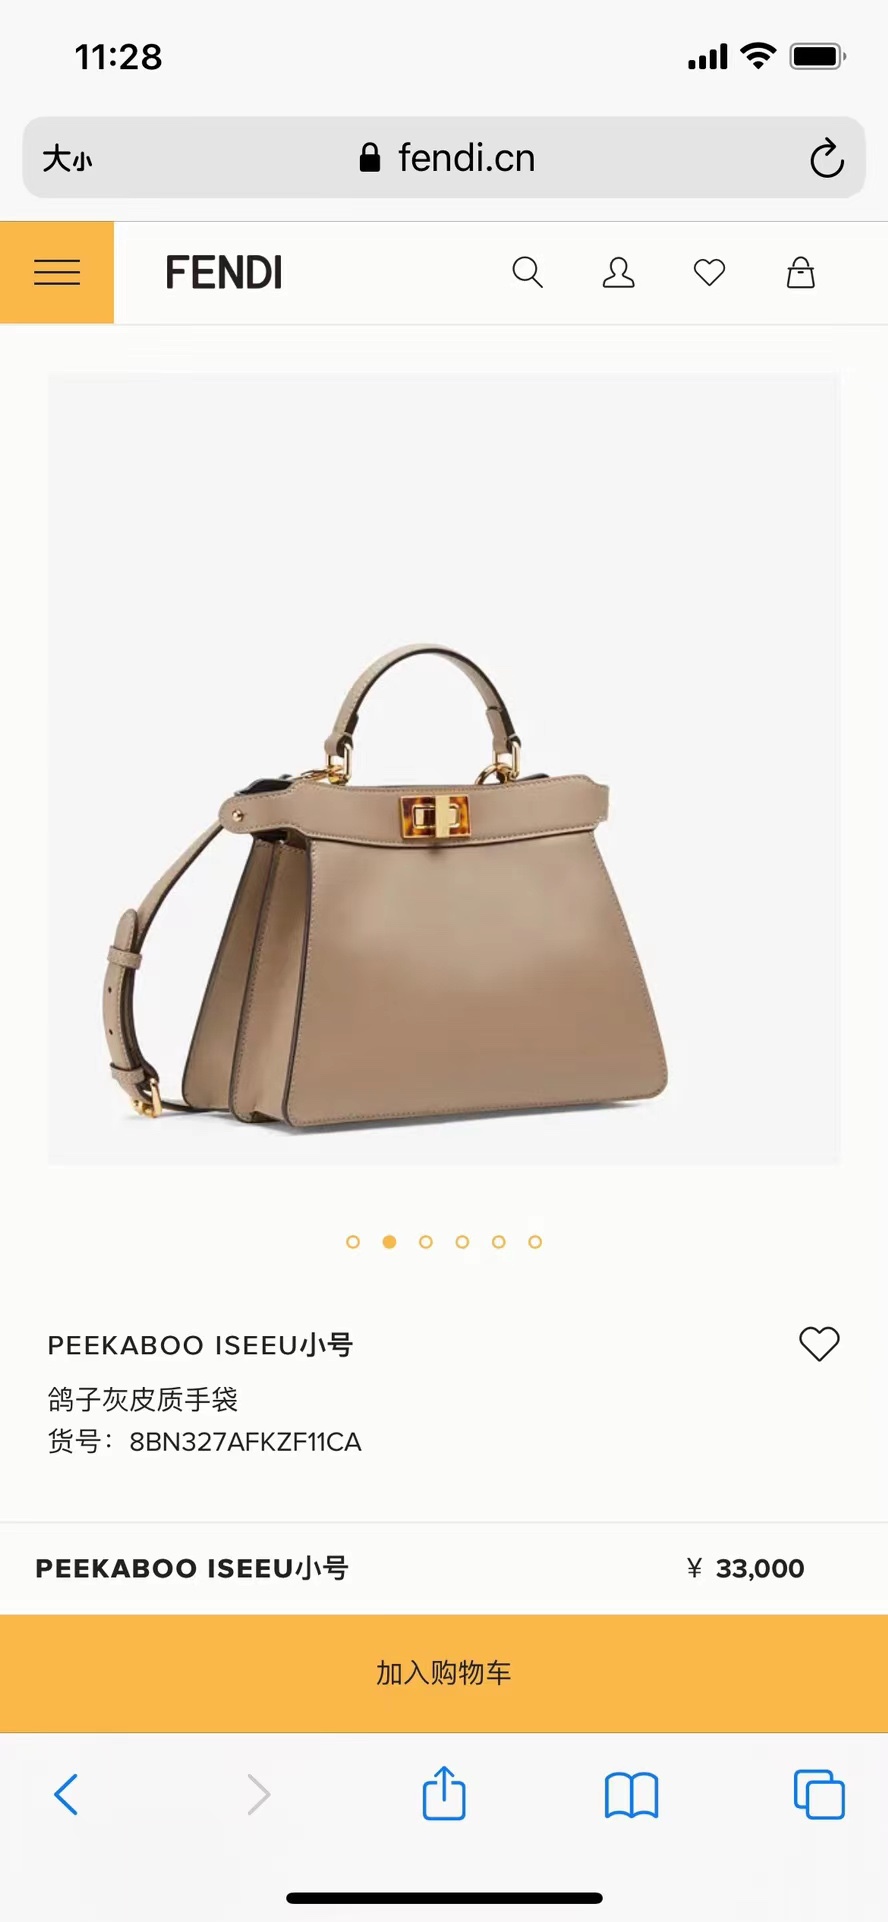Tap the Safari share icon
Viewport: 888px width, 1922px height.
(444, 1793)
